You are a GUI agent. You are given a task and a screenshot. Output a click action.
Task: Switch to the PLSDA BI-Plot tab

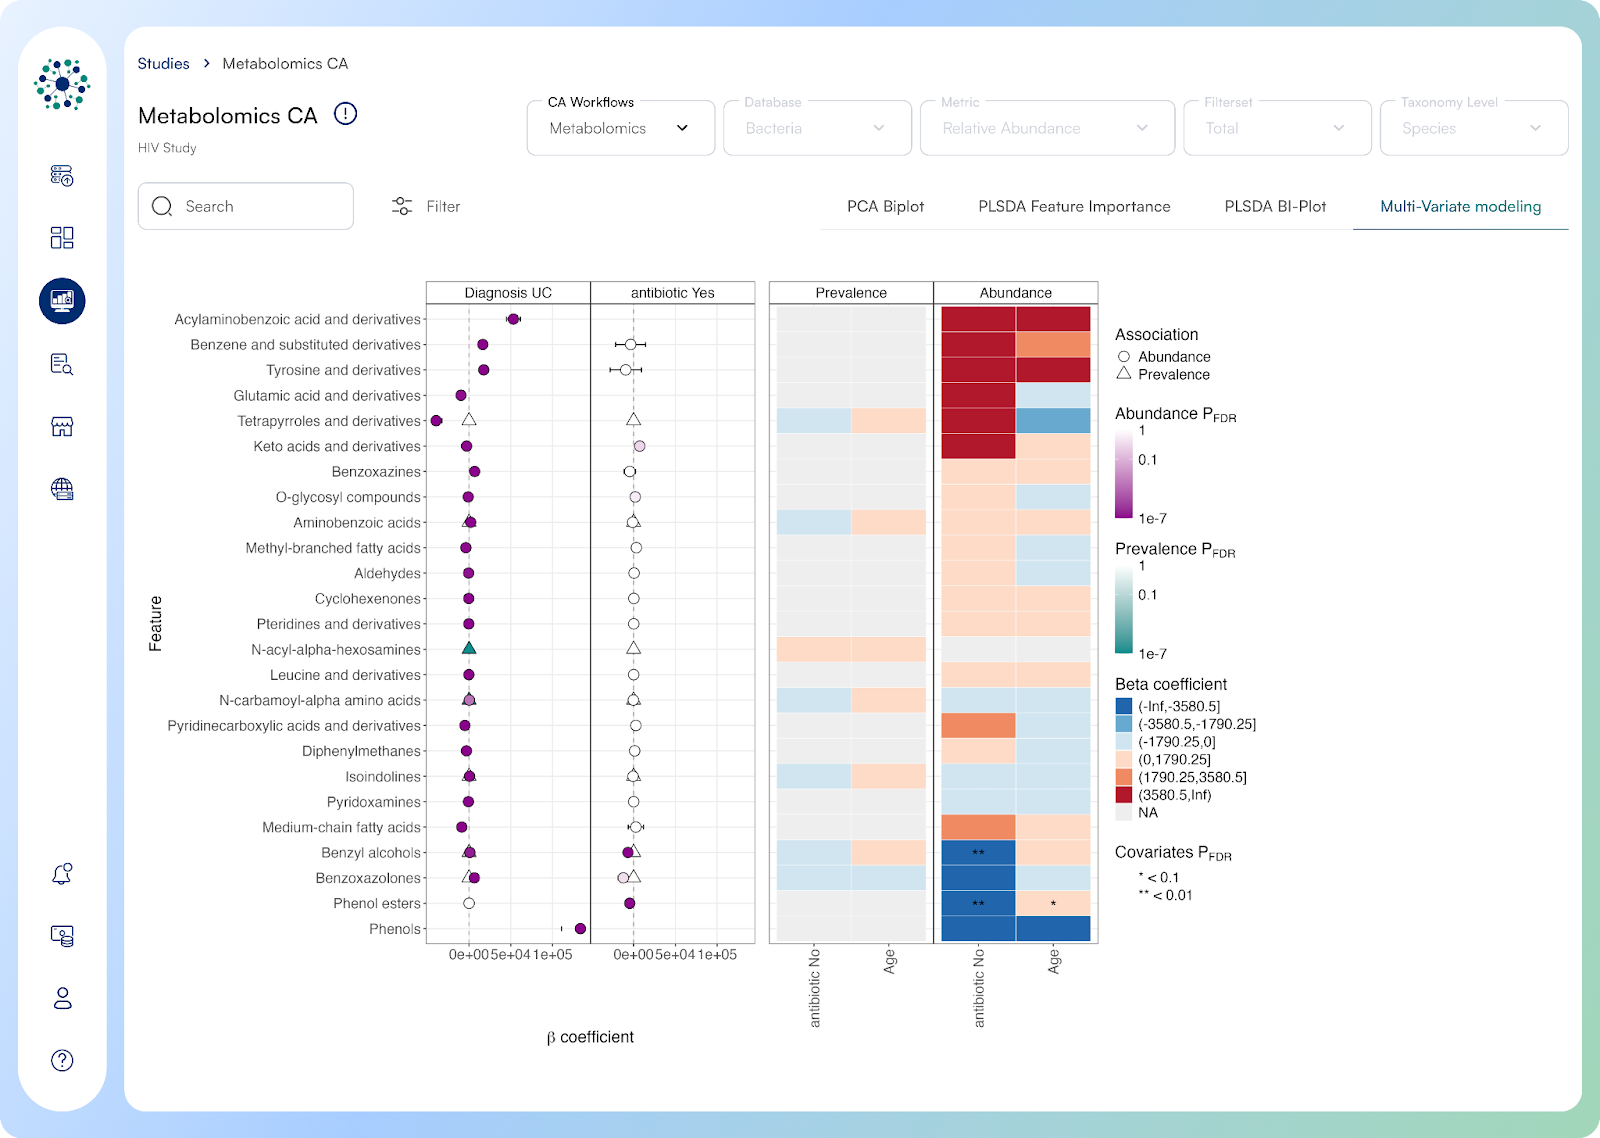[1275, 206]
